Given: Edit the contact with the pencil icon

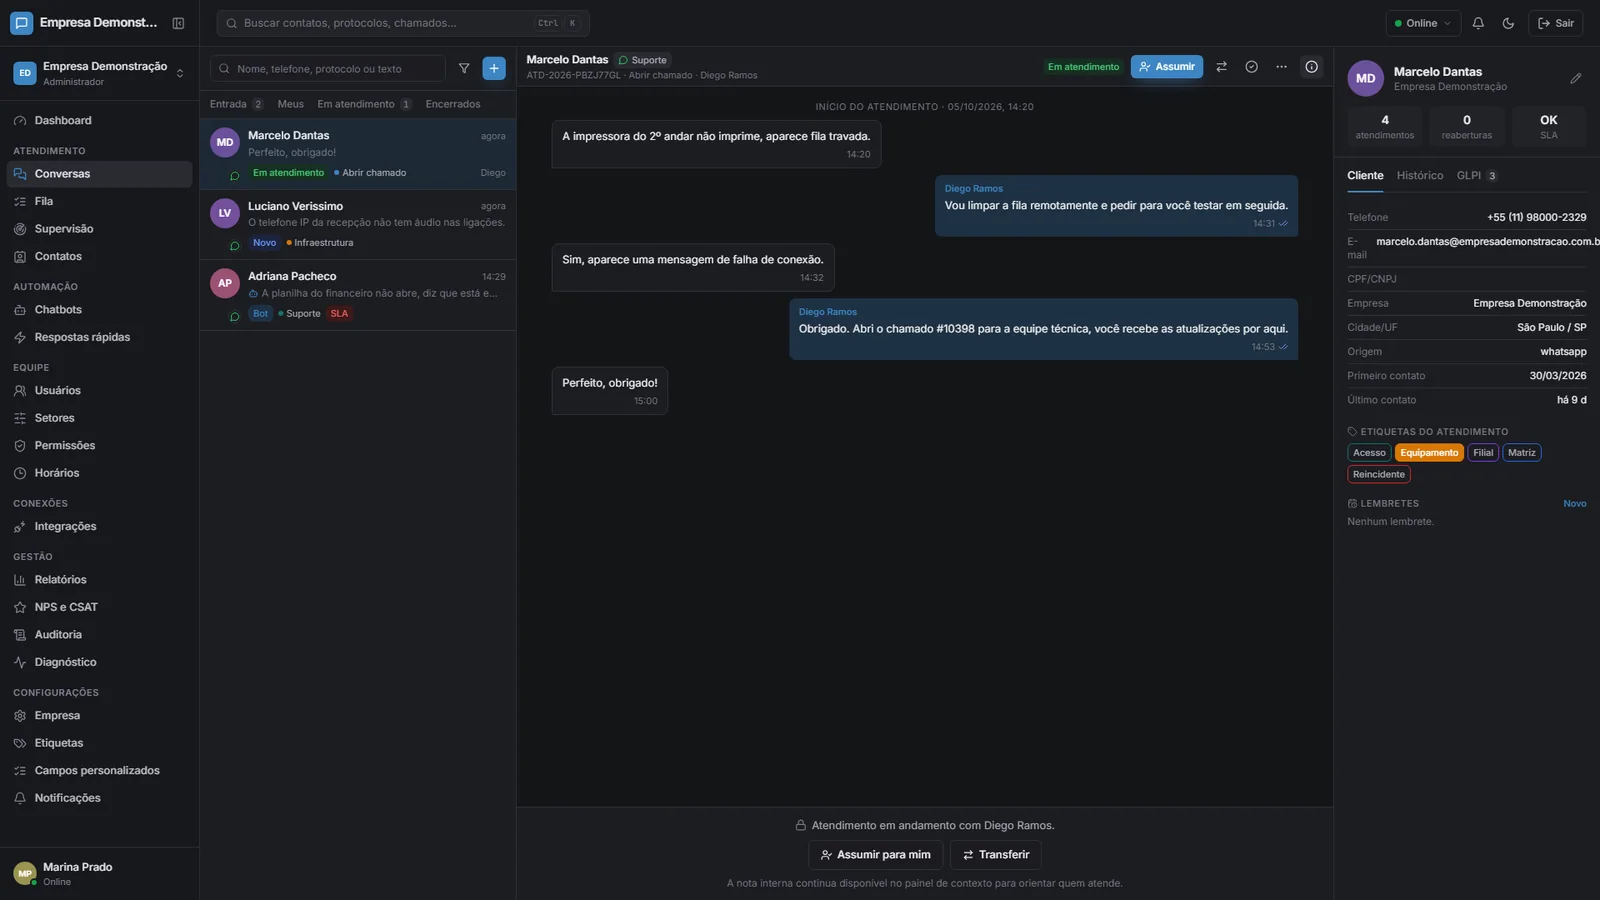Looking at the screenshot, I should click(1576, 78).
